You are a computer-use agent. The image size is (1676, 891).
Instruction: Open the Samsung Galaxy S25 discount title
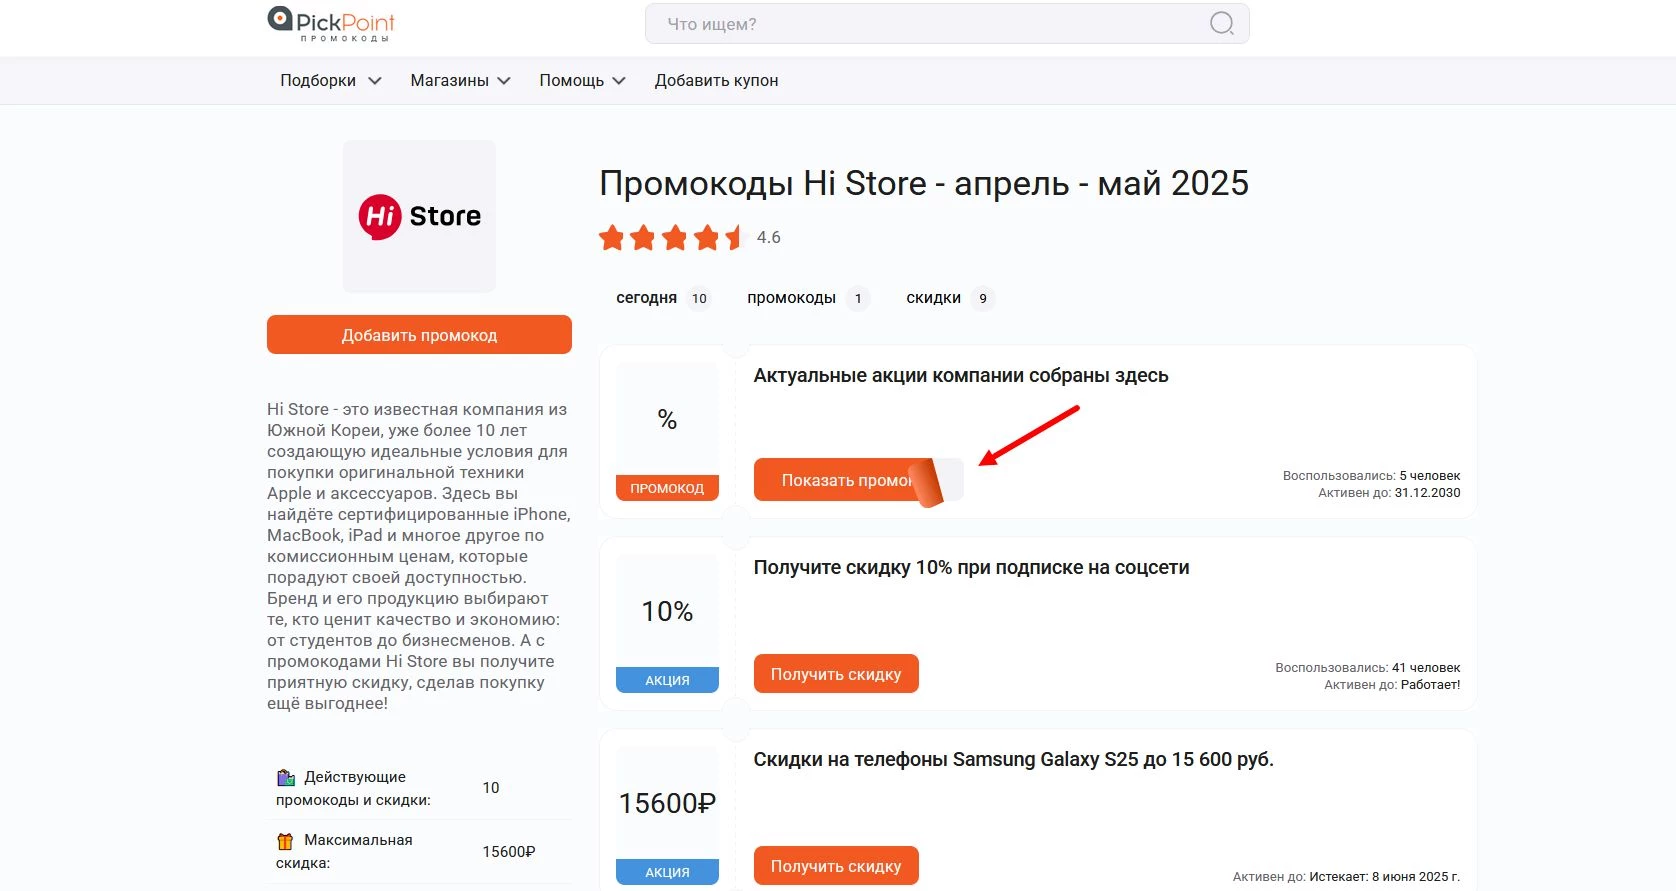1013,760
